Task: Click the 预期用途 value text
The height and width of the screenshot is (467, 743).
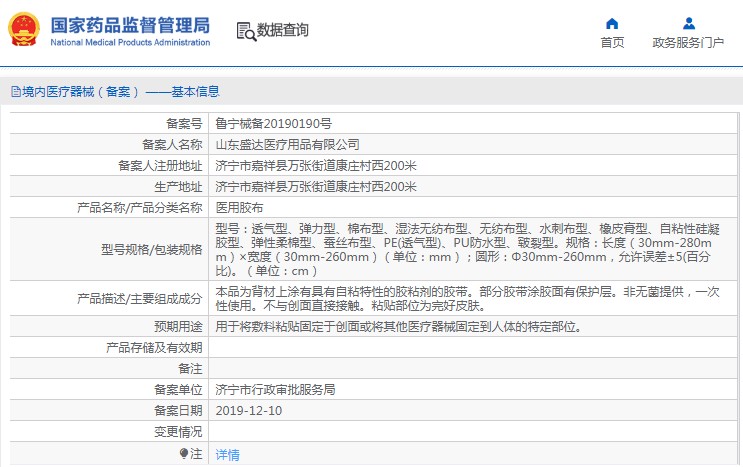Action: click(399, 327)
